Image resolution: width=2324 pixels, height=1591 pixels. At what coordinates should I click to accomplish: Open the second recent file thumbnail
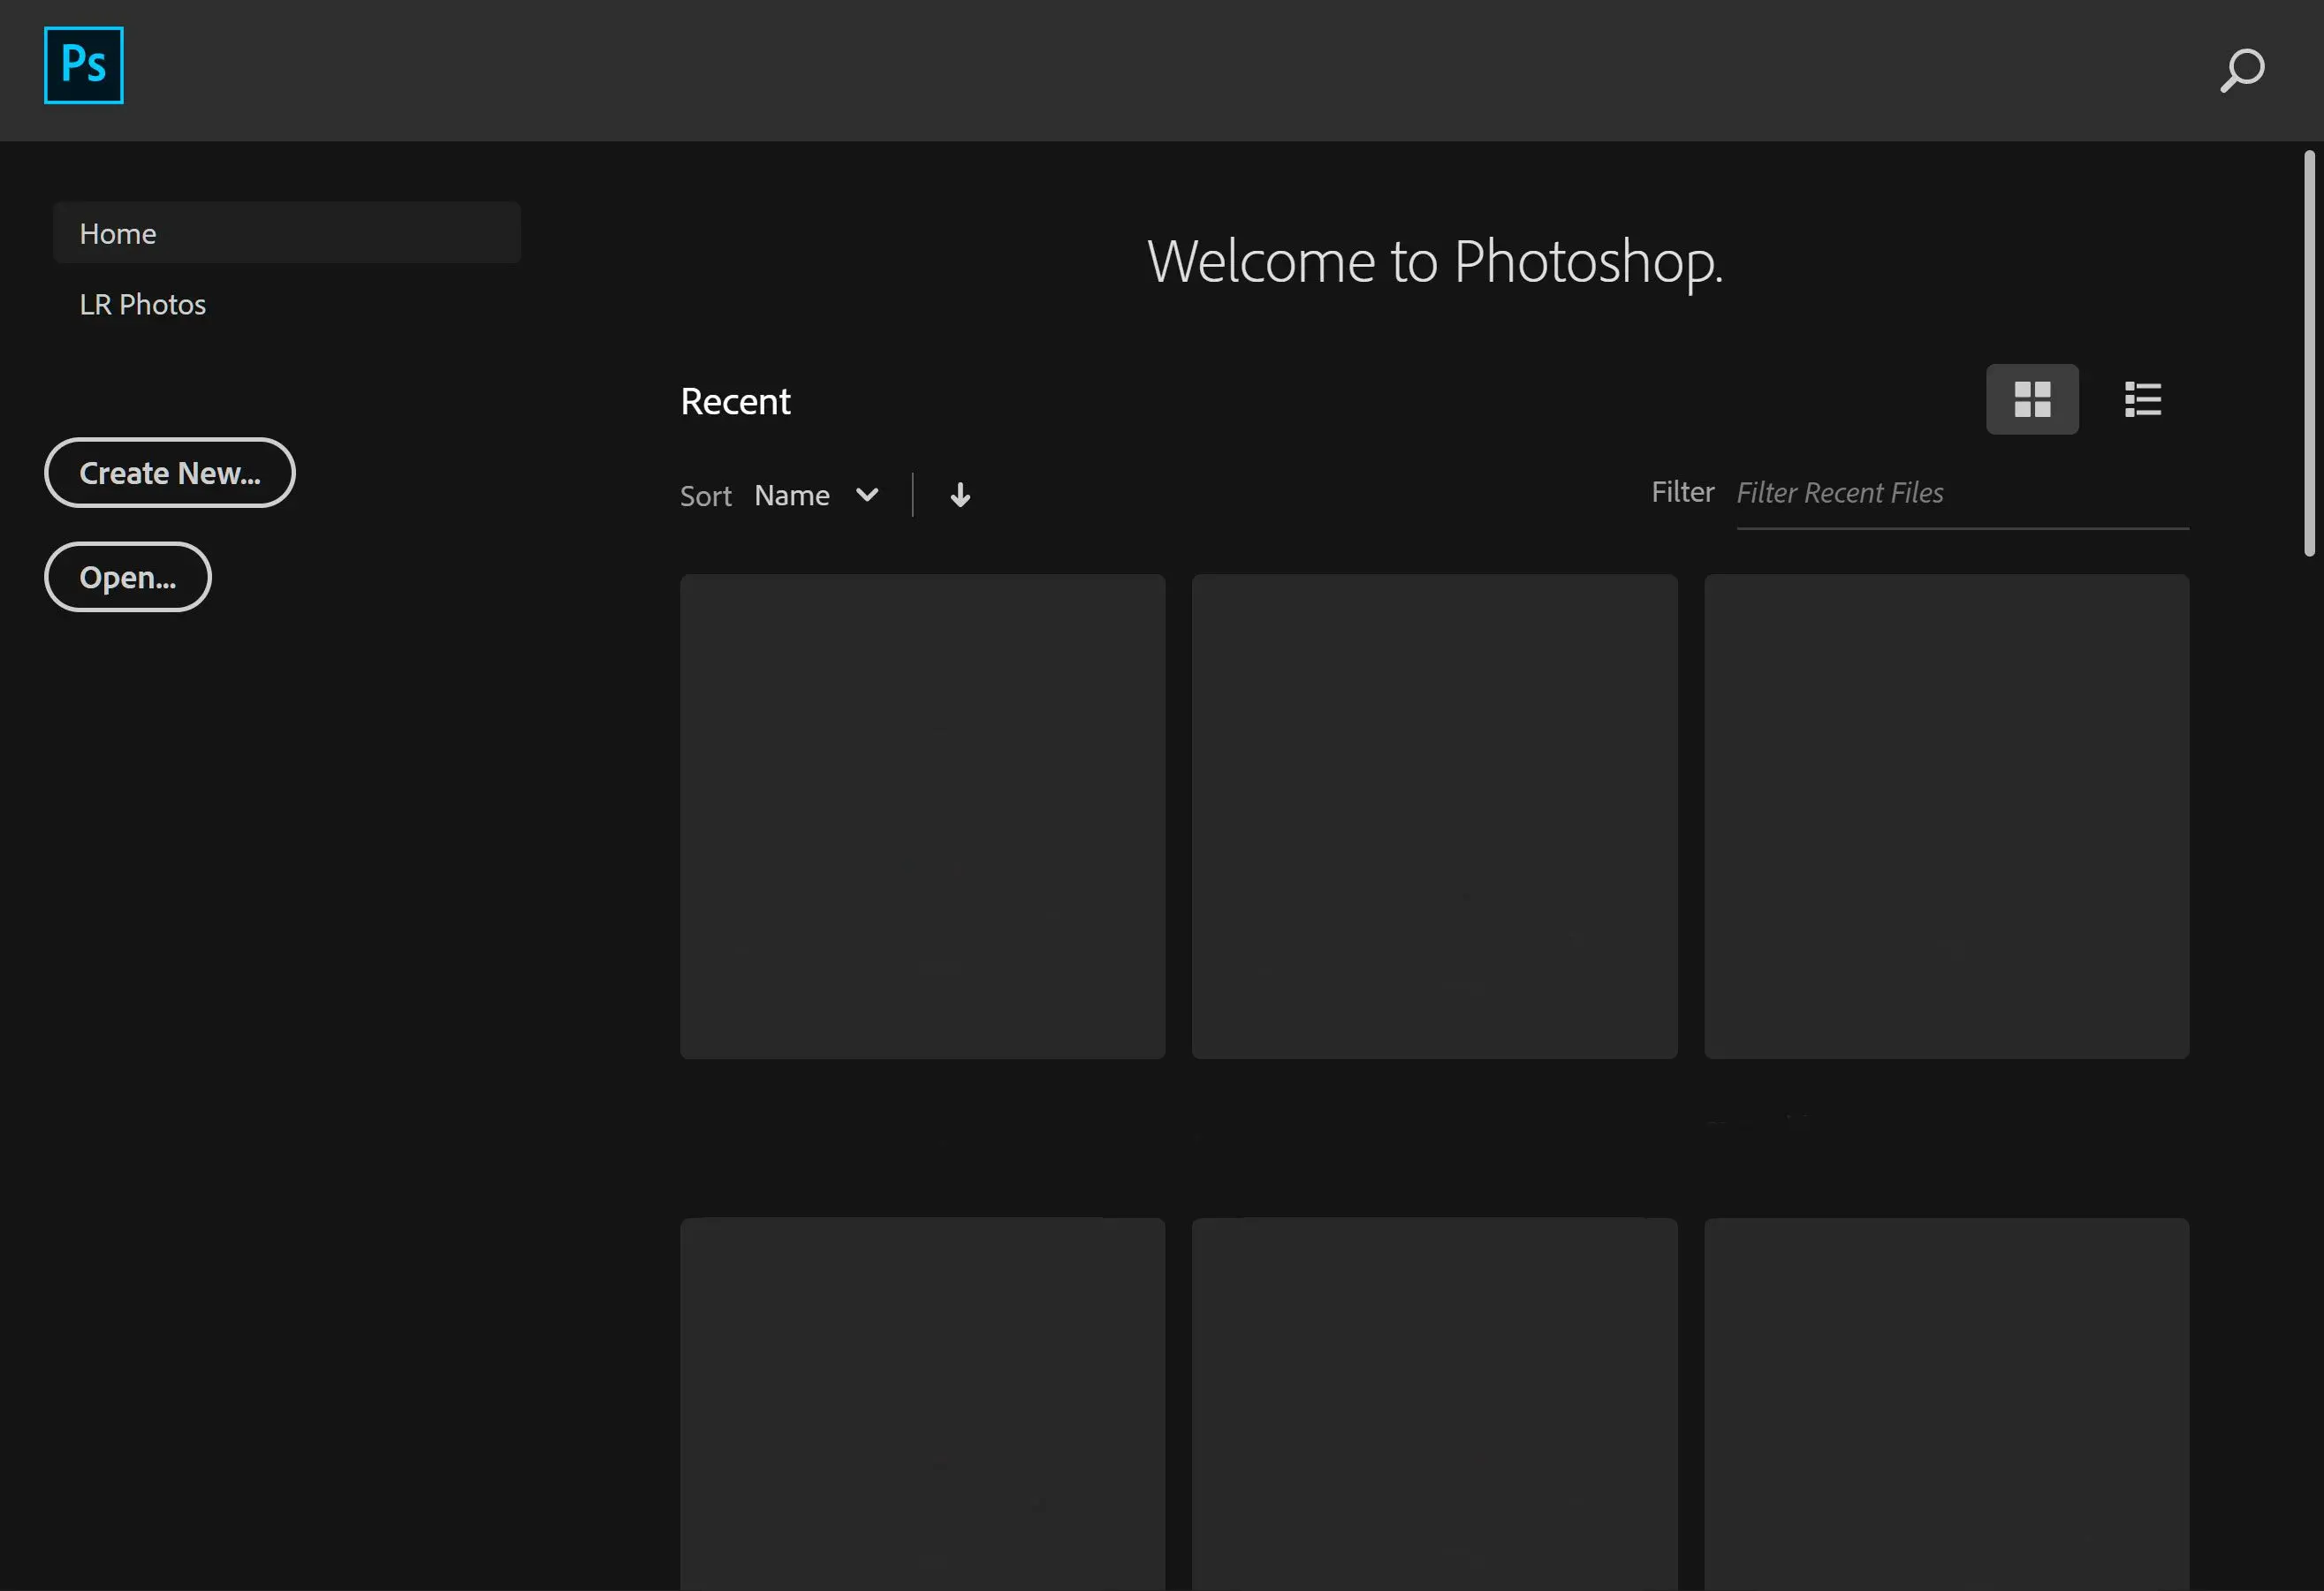click(x=1434, y=814)
